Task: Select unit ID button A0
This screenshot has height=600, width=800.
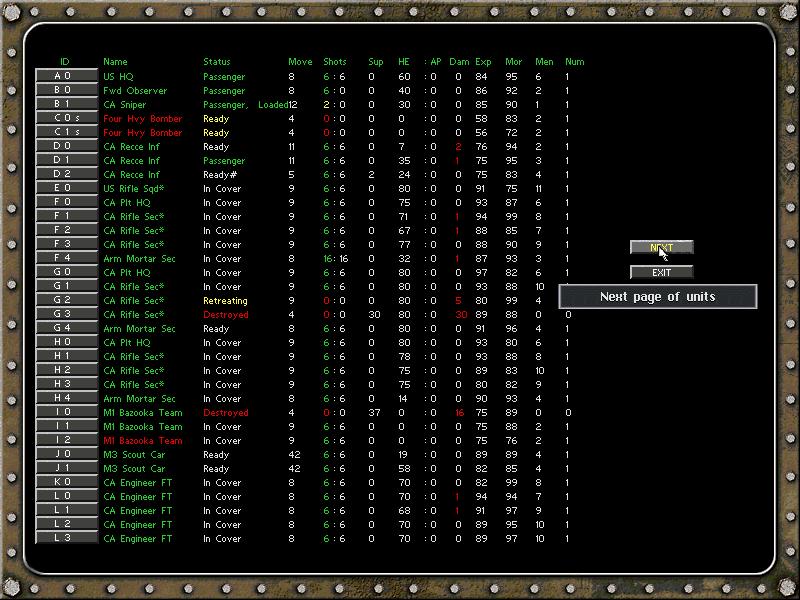Action: (x=67, y=76)
